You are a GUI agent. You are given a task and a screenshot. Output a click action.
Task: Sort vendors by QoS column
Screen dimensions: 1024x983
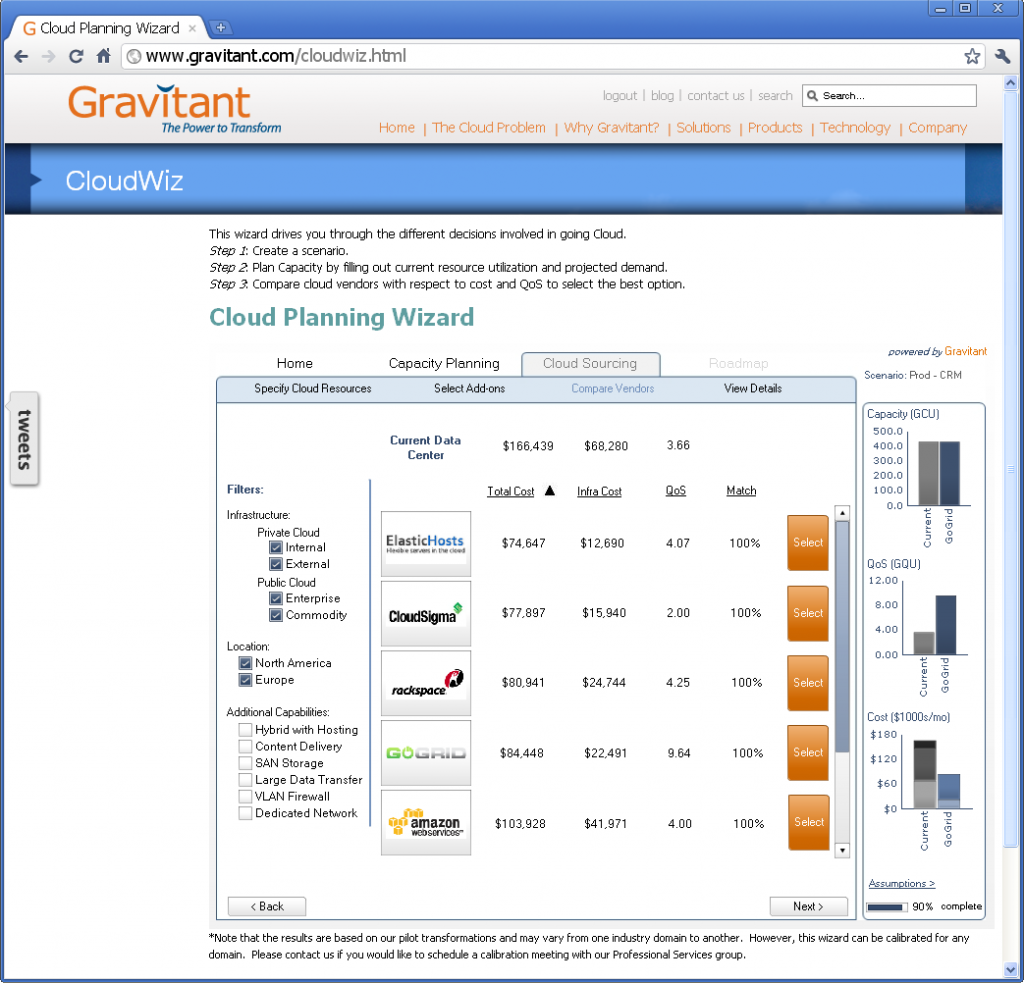[x=676, y=491]
